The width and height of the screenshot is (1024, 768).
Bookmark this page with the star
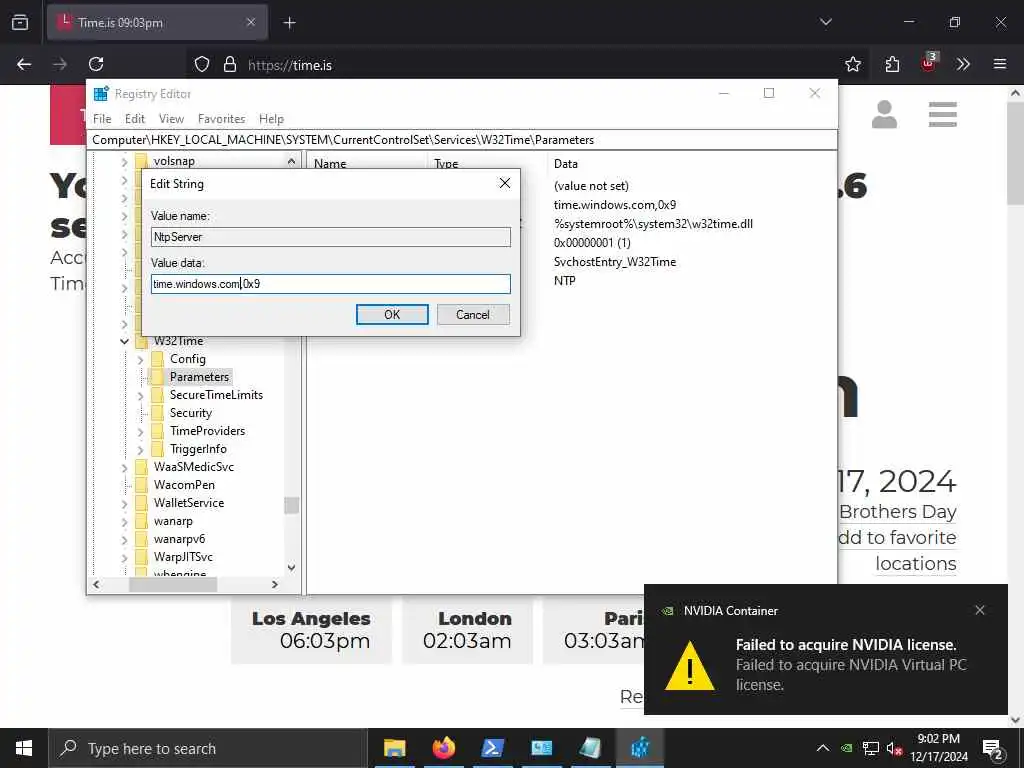point(852,64)
